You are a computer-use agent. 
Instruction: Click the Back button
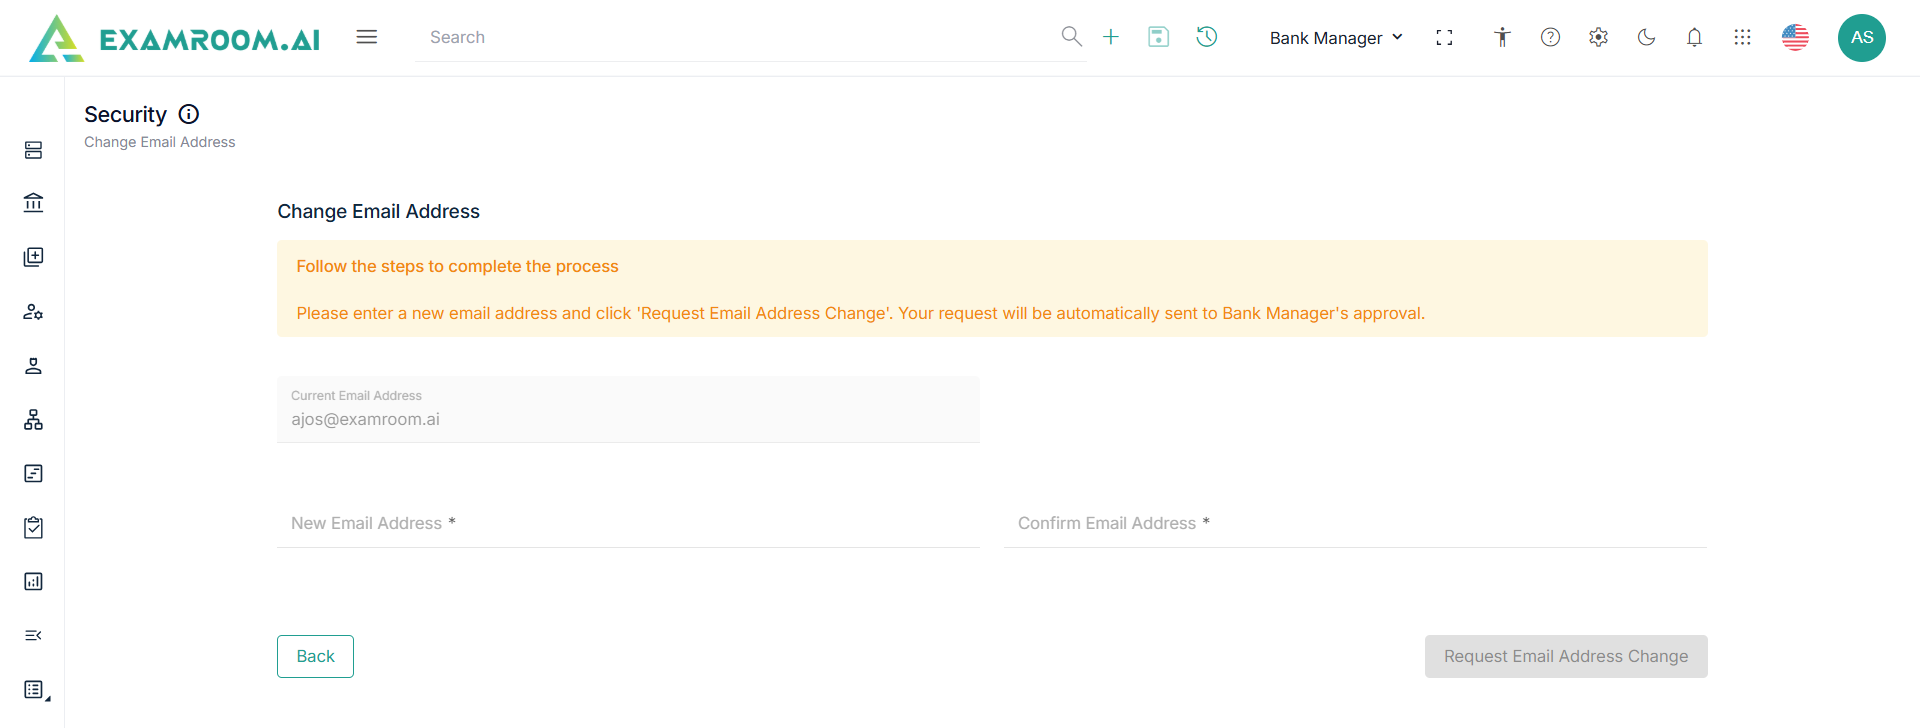coord(315,656)
